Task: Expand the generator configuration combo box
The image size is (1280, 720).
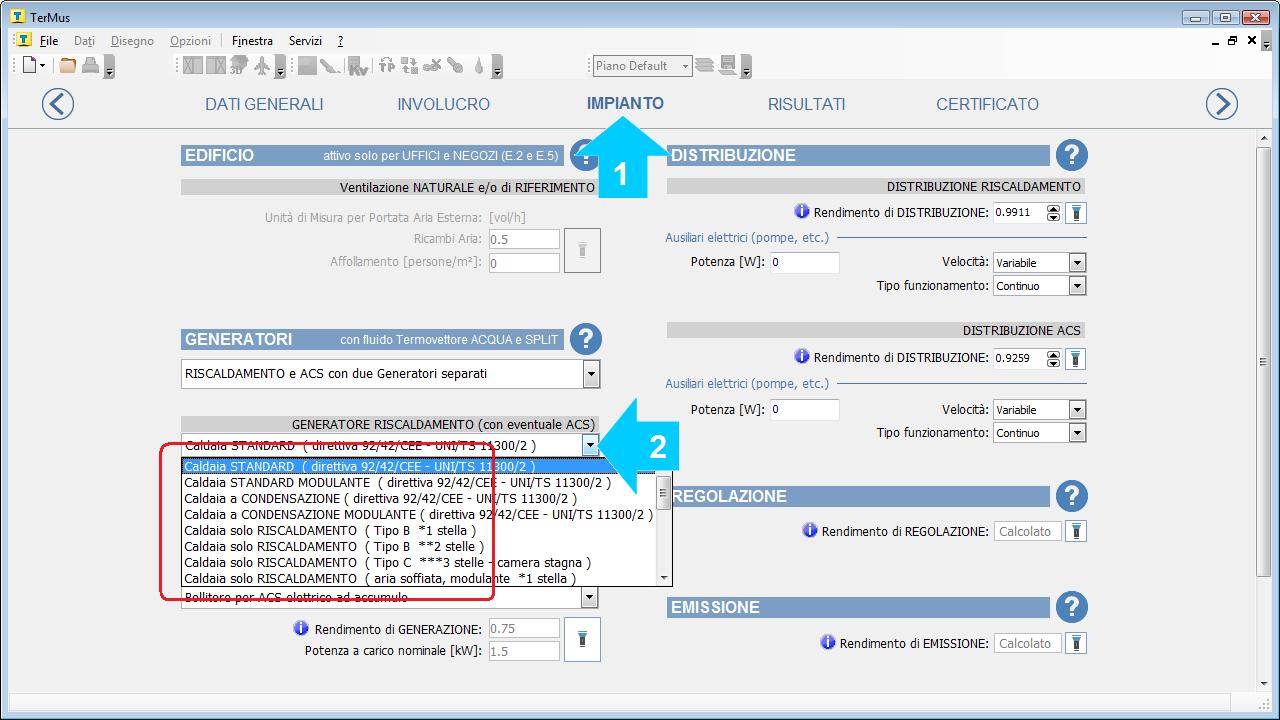Action: click(x=591, y=374)
